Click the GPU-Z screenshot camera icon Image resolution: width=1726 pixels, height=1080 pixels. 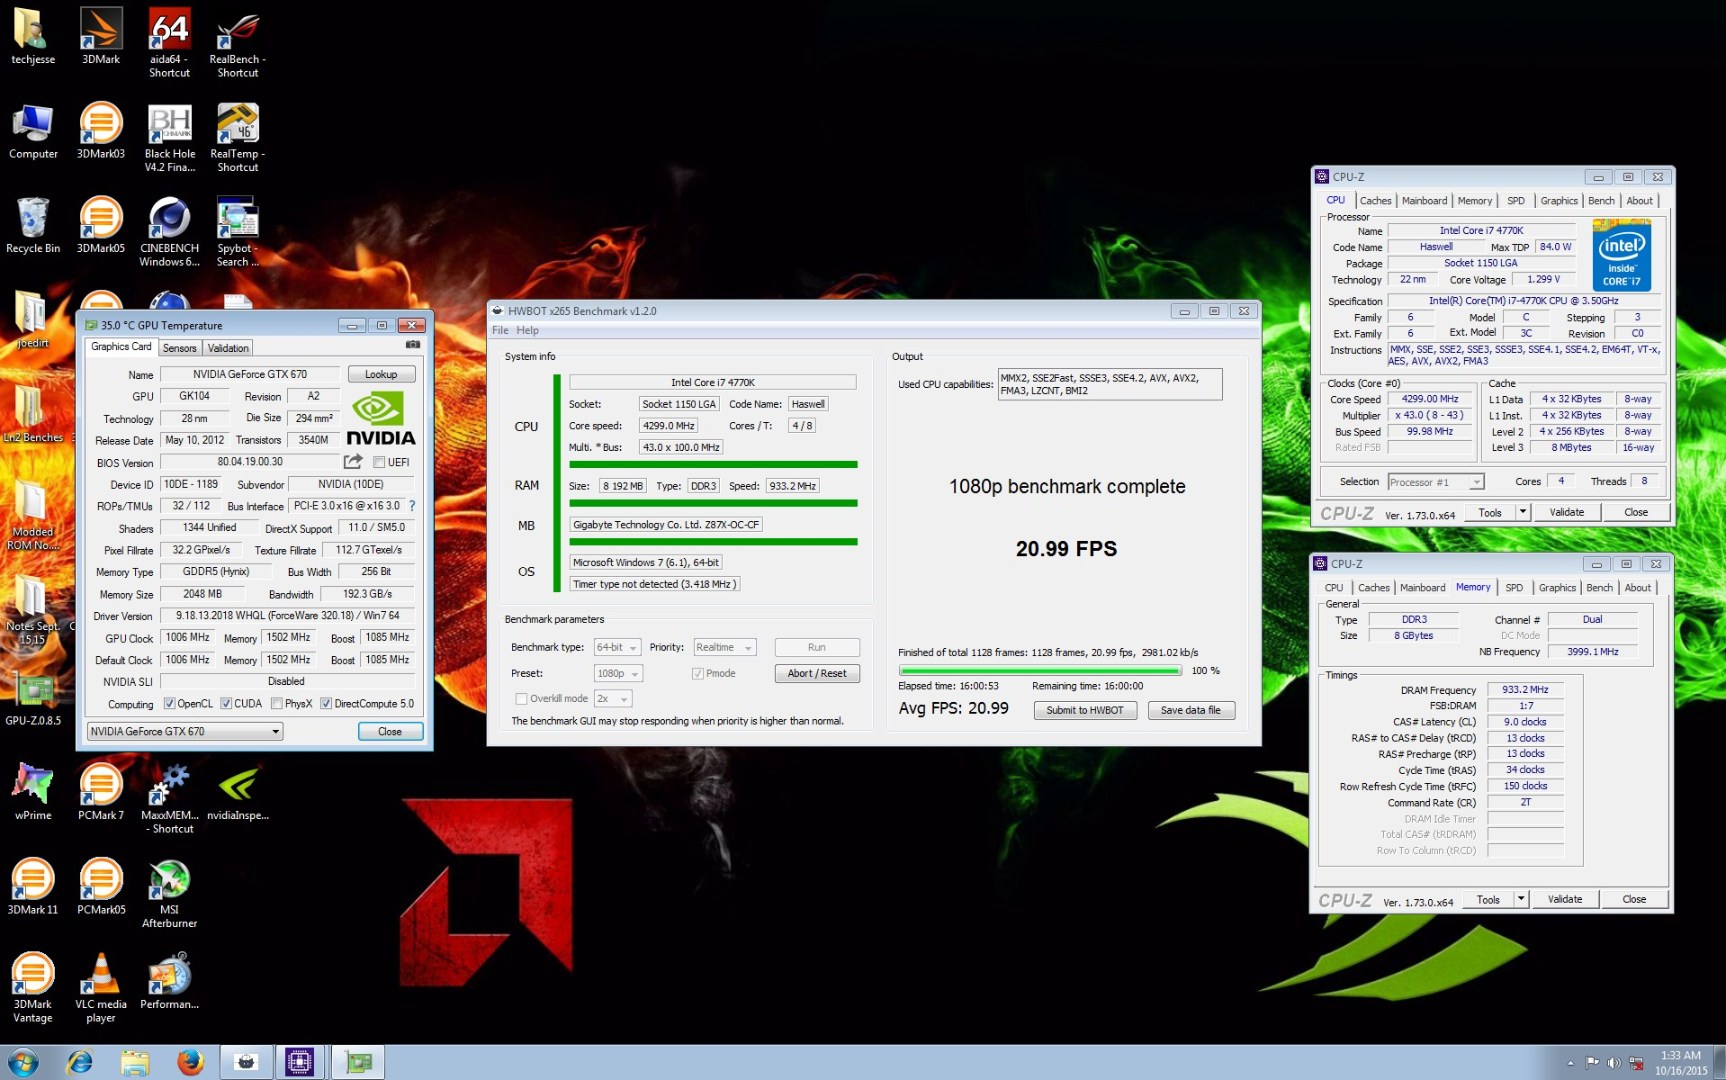413,345
